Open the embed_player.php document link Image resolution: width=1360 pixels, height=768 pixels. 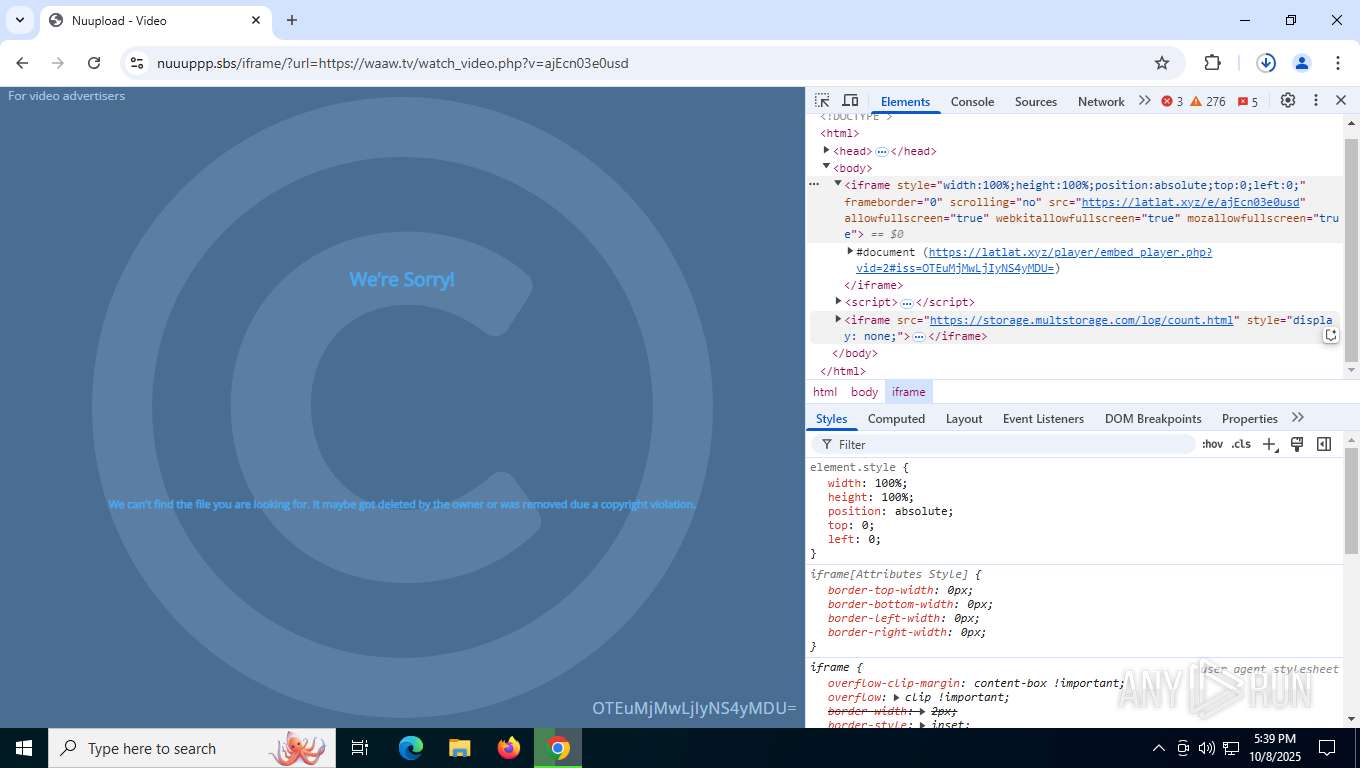coord(1034,260)
